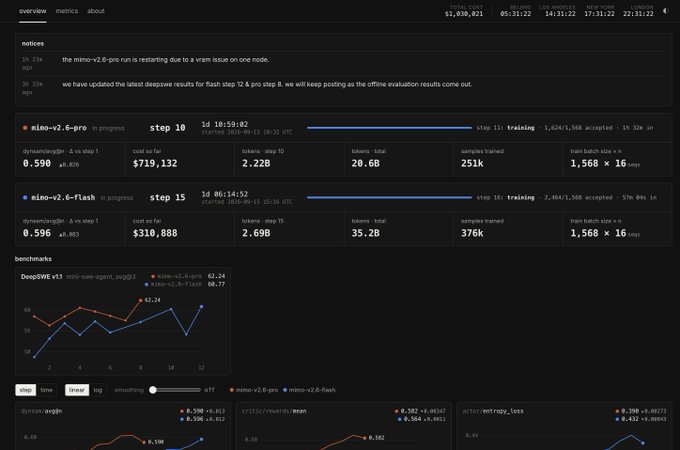Open the dynsam/avg@n chart panel
680x450 pixels.
click(123, 426)
